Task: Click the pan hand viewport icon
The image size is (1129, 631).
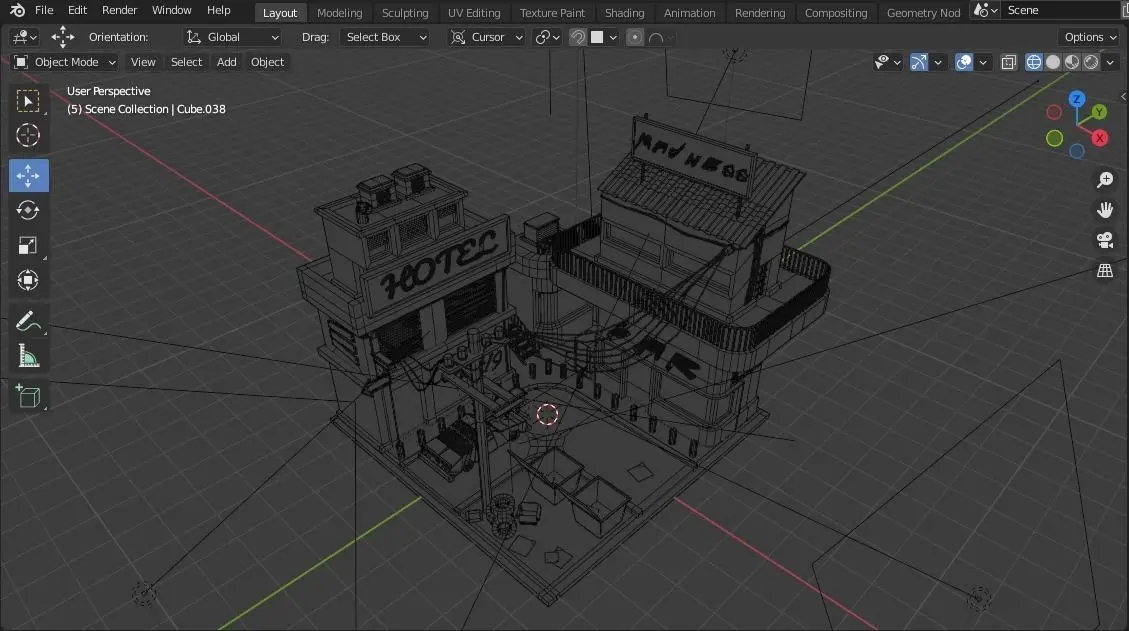Action: click(x=1105, y=210)
